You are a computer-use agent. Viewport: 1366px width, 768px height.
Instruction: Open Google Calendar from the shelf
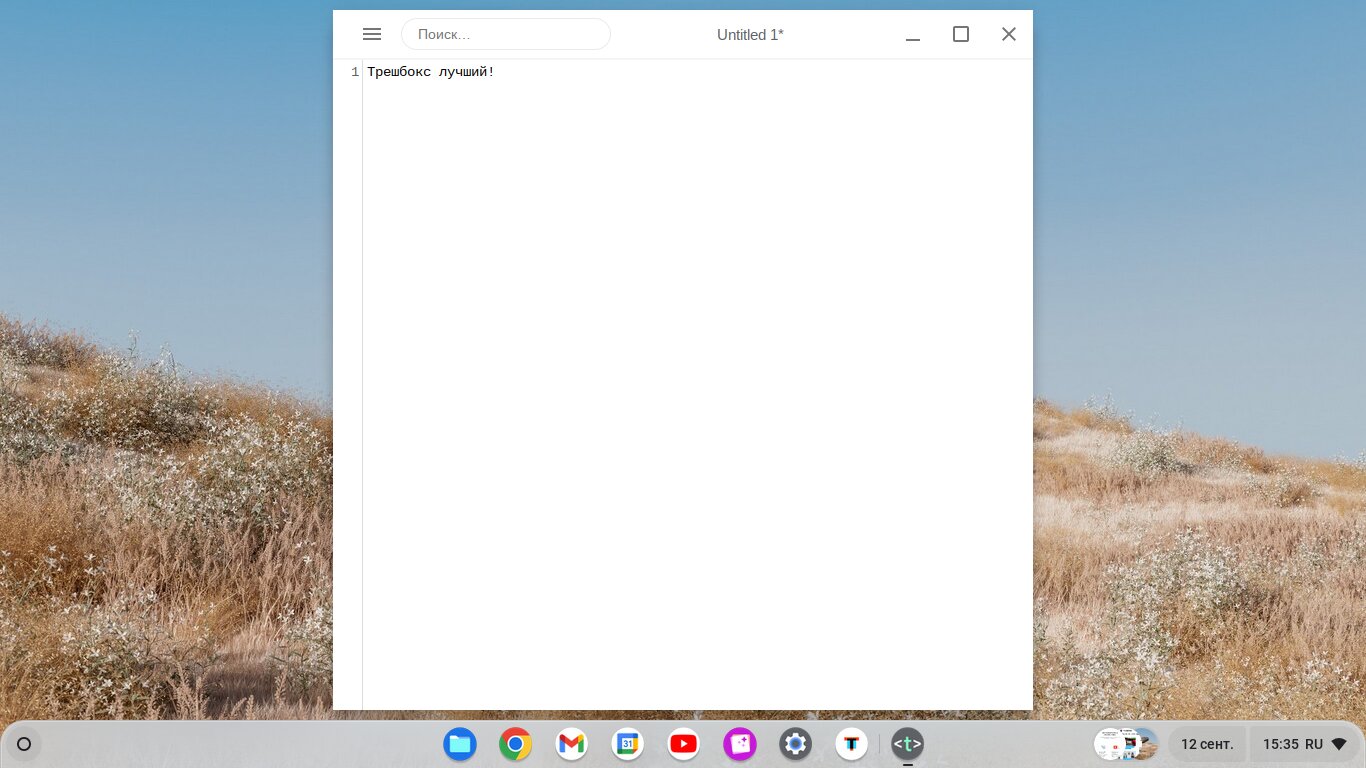628,744
